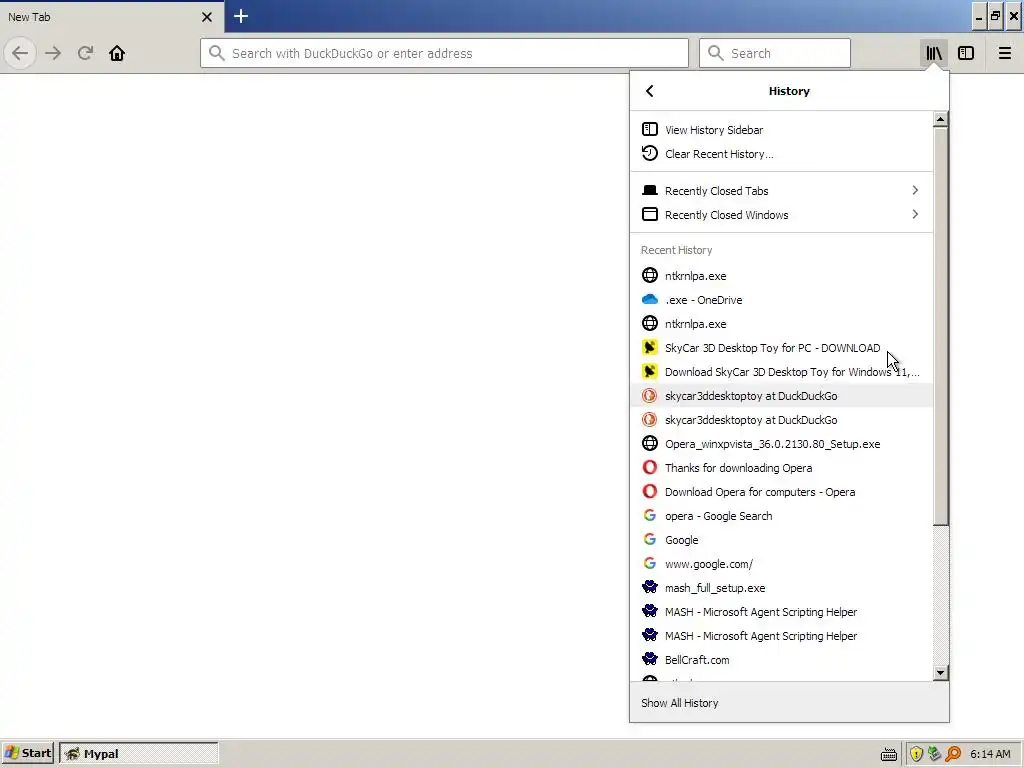1024x768 pixels.
Task: Open SkyCar 3D Desktop Toy for PC - DOWNLOAD
Action: [782, 347]
